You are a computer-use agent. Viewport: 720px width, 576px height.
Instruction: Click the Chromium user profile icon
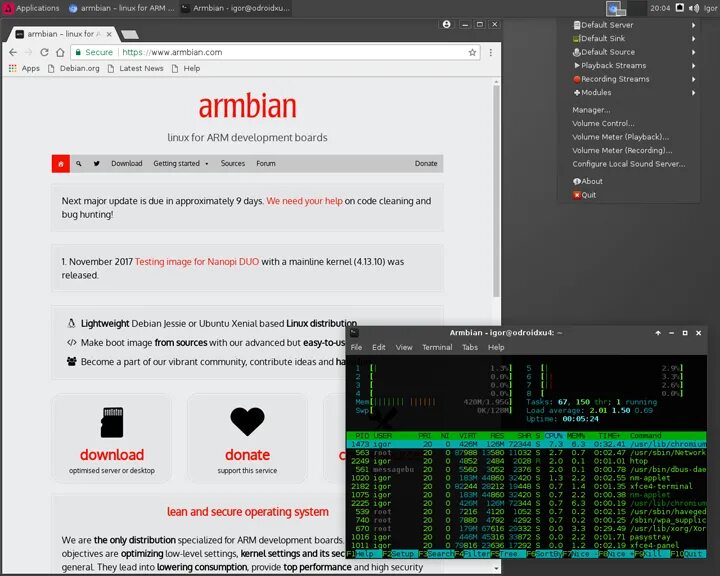[446, 24]
